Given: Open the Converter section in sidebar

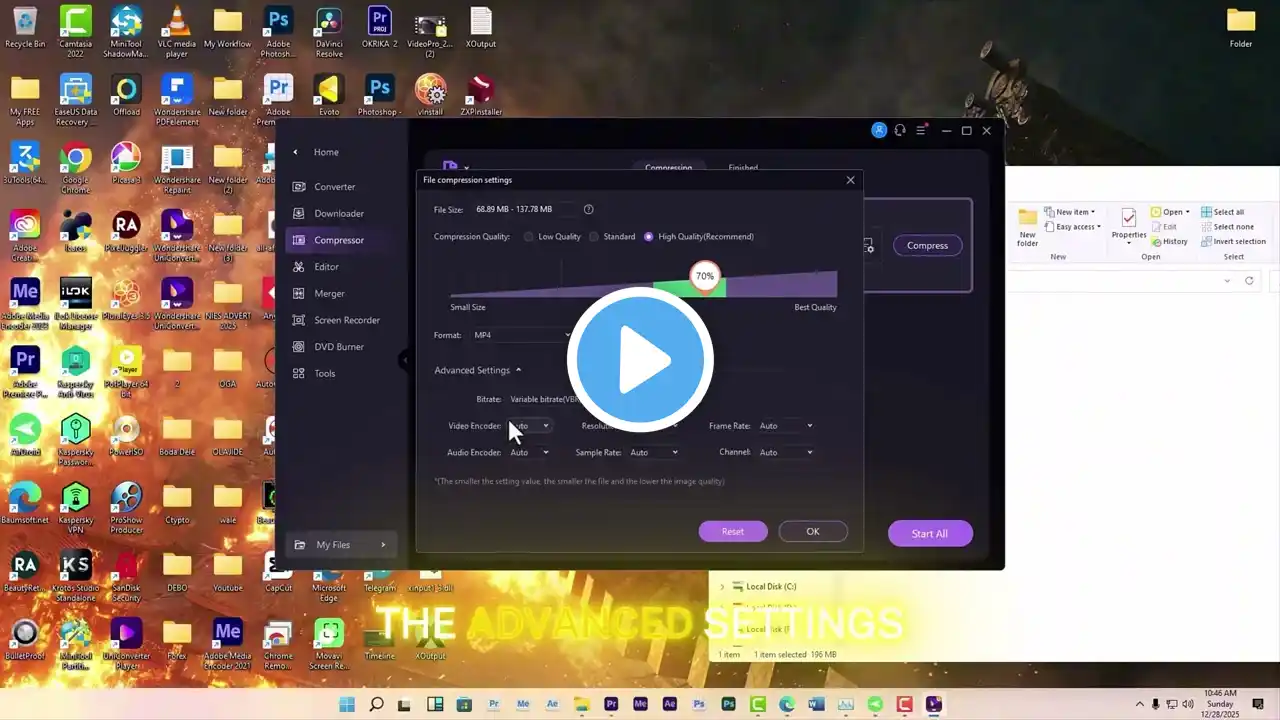Looking at the screenshot, I should [x=335, y=187].
